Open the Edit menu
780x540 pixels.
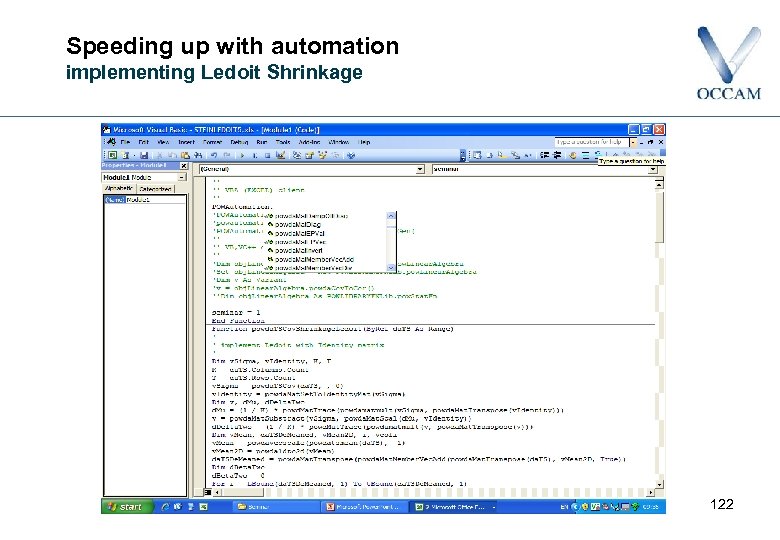(144, 142)
